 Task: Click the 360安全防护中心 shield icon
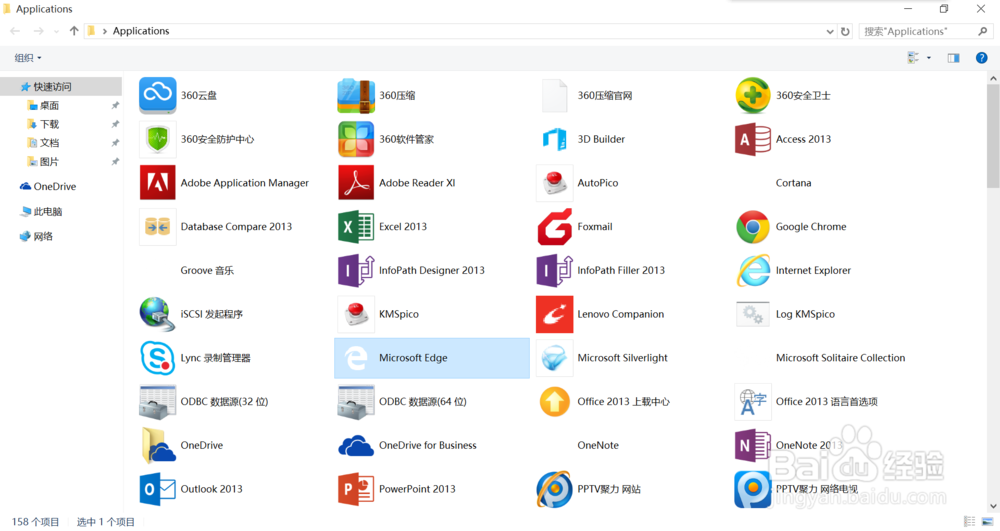158,139
